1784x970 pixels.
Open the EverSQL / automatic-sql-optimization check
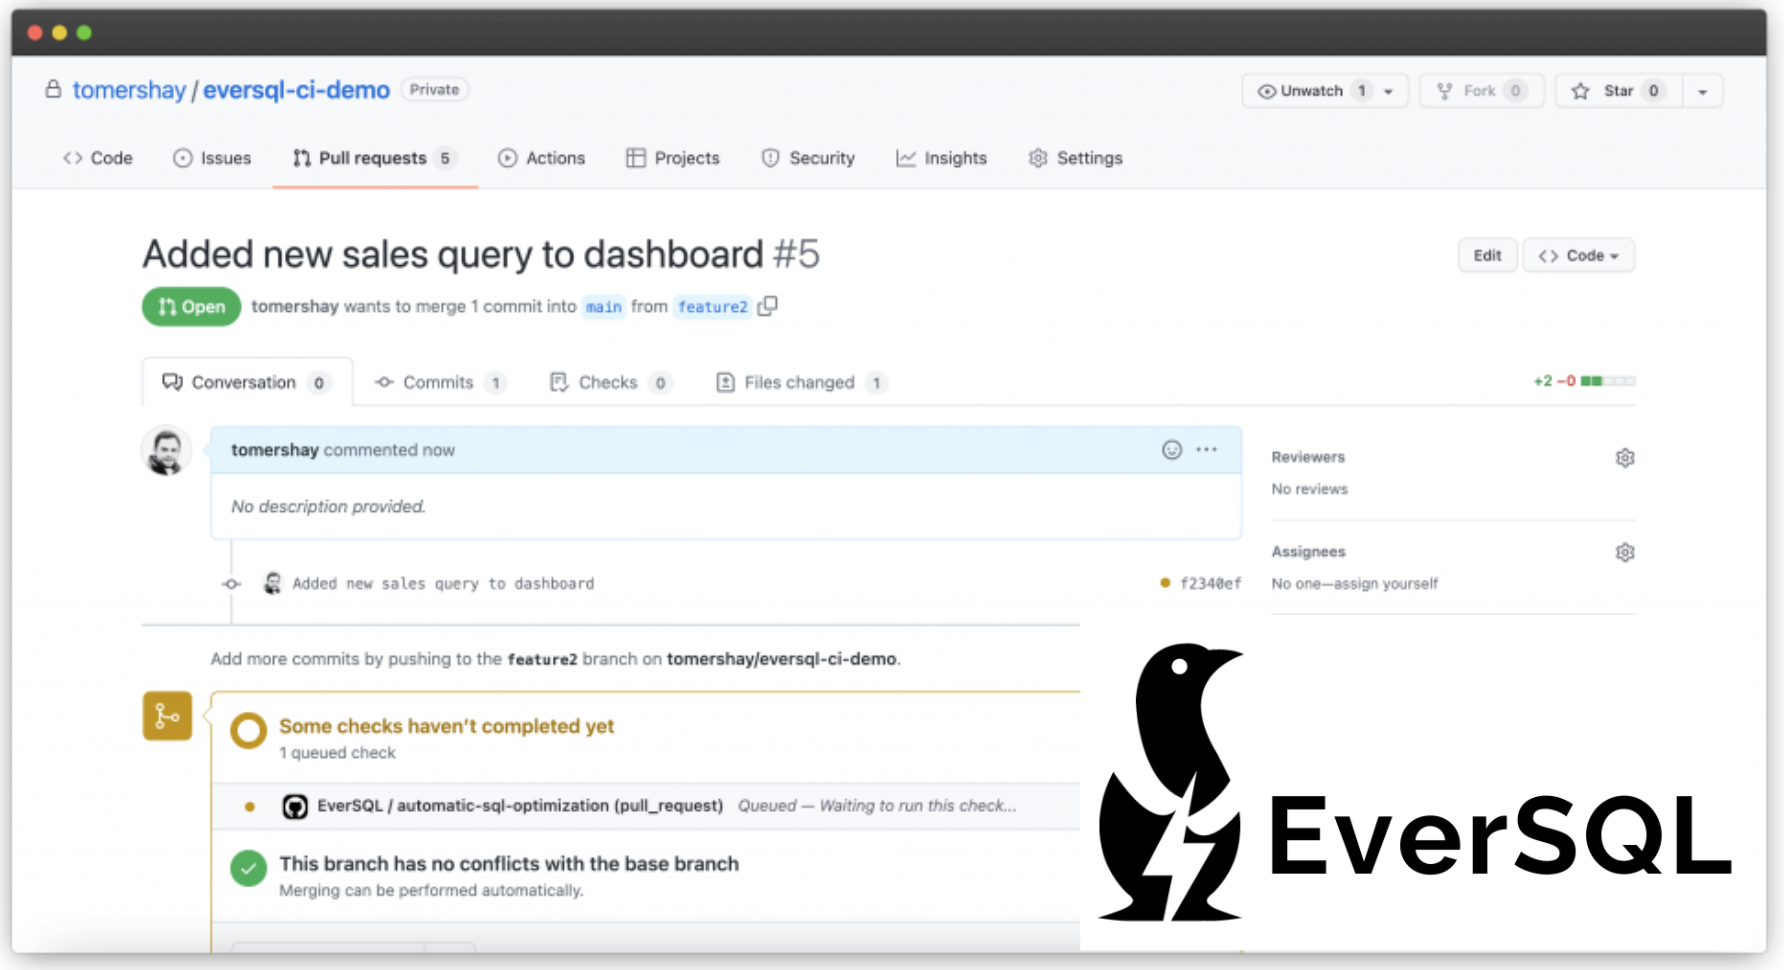click(x=520, y=806)
